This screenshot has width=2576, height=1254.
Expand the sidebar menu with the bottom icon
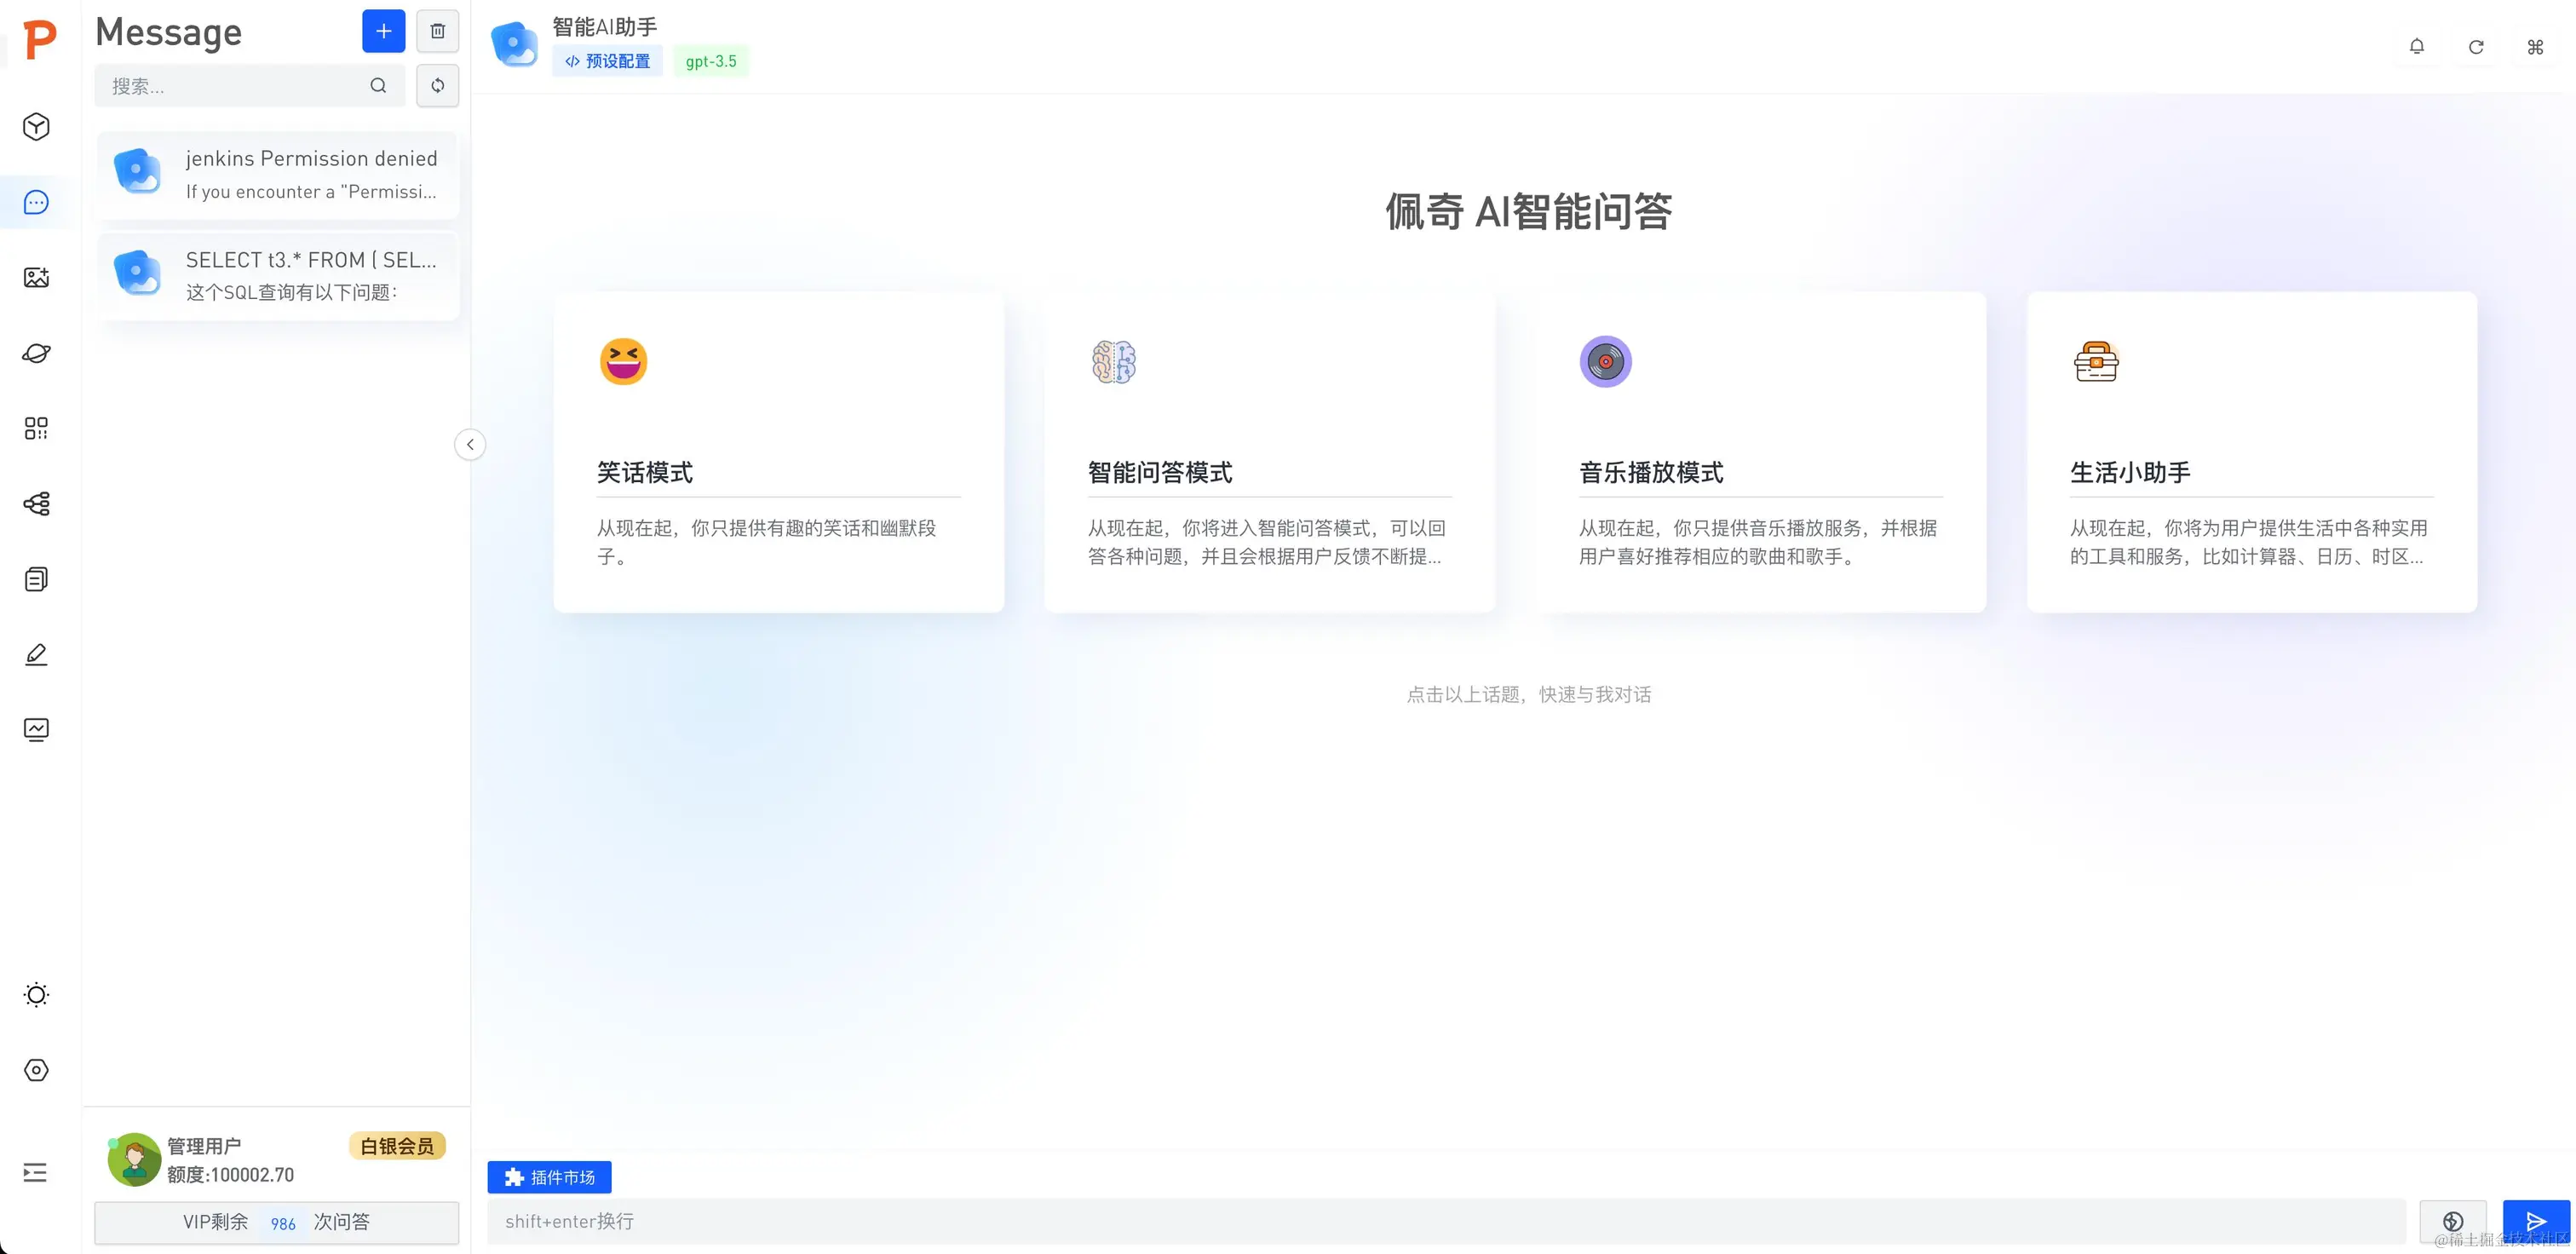[36, 1172]
